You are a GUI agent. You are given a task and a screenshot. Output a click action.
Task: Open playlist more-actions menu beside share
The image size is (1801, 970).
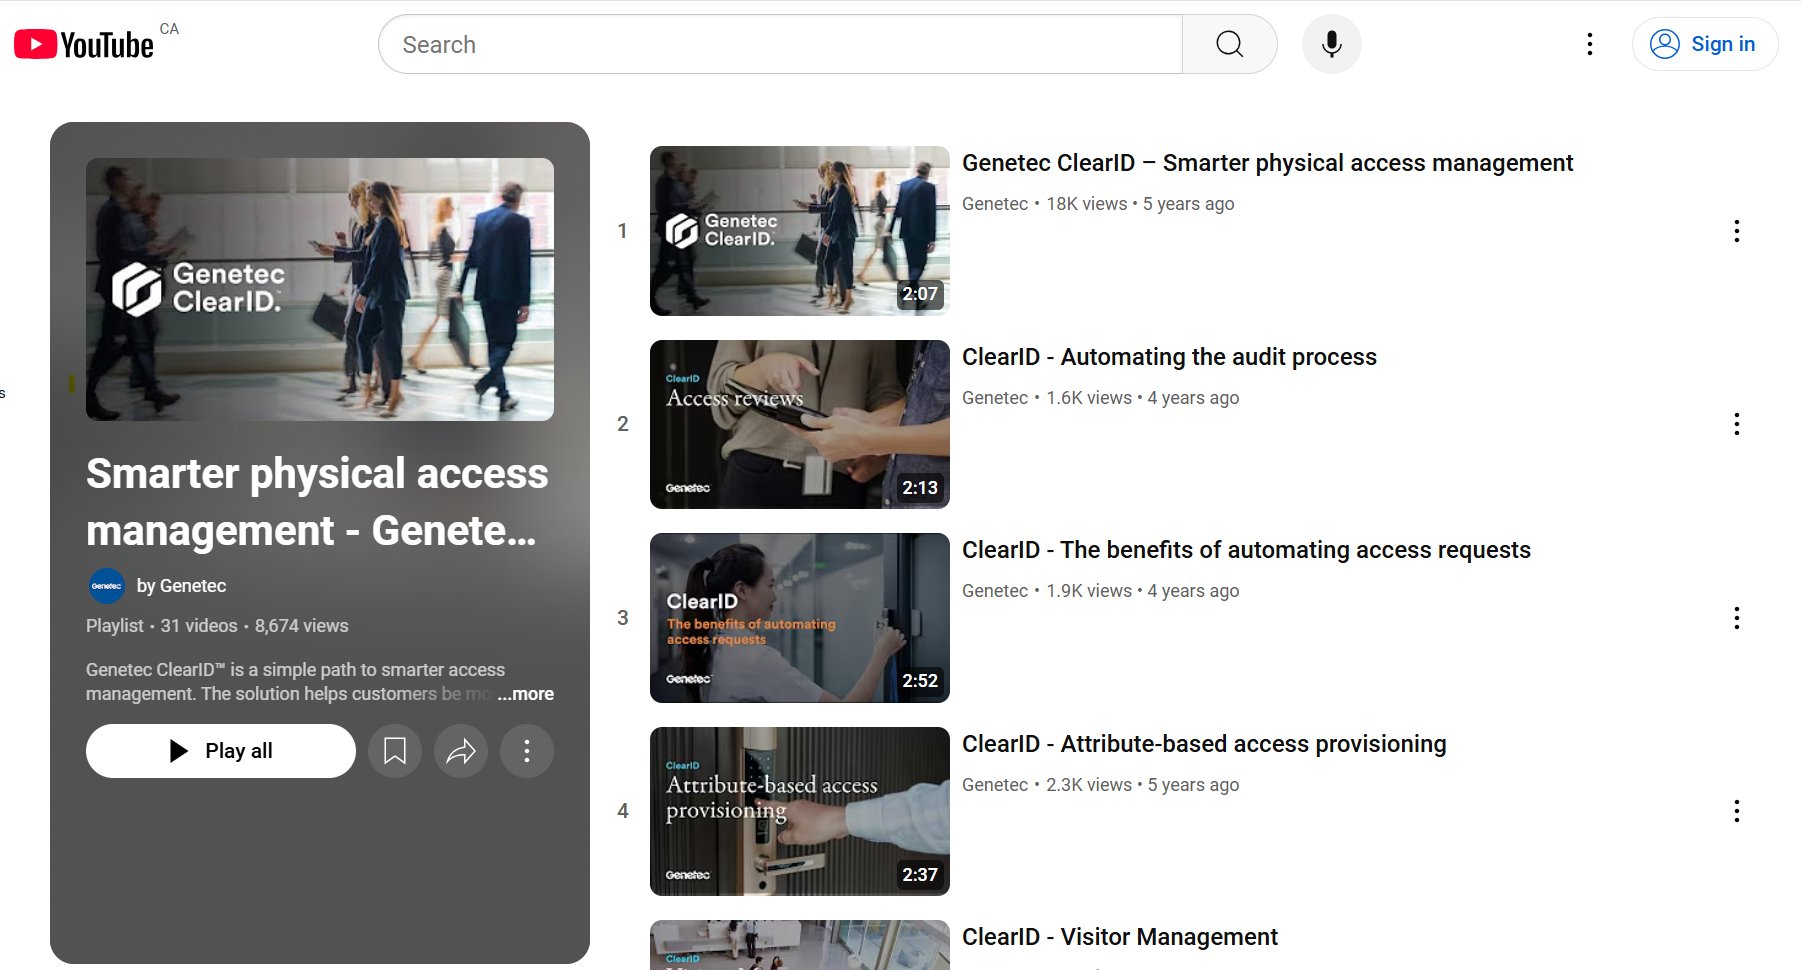pos(527,751)
